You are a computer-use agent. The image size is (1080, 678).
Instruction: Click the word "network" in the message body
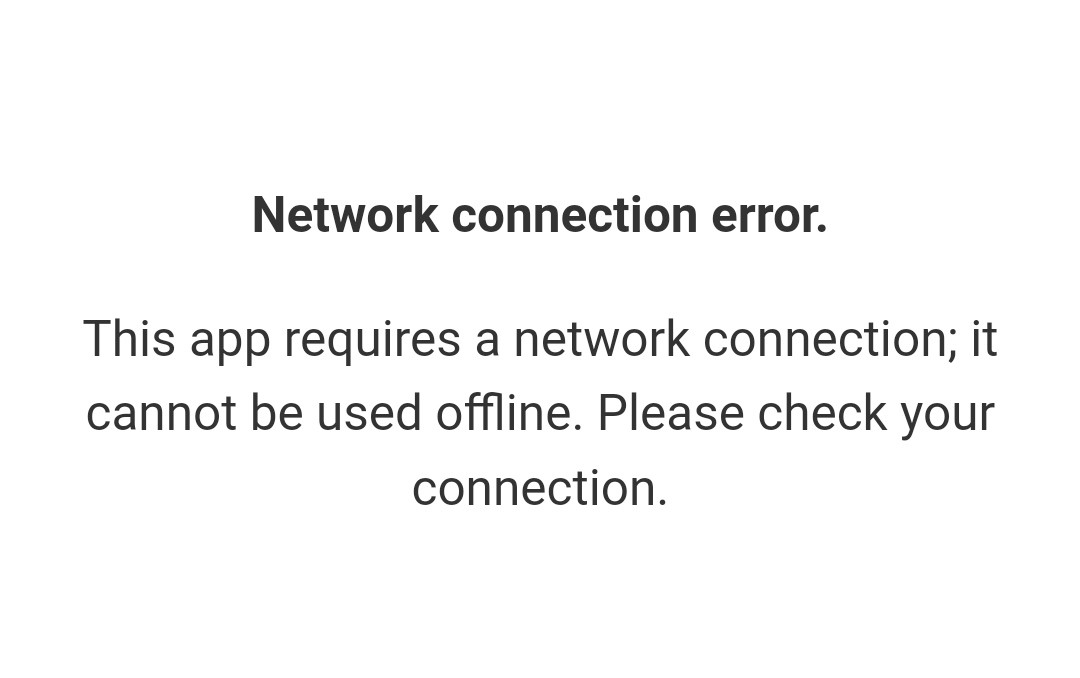pos(602,338)
